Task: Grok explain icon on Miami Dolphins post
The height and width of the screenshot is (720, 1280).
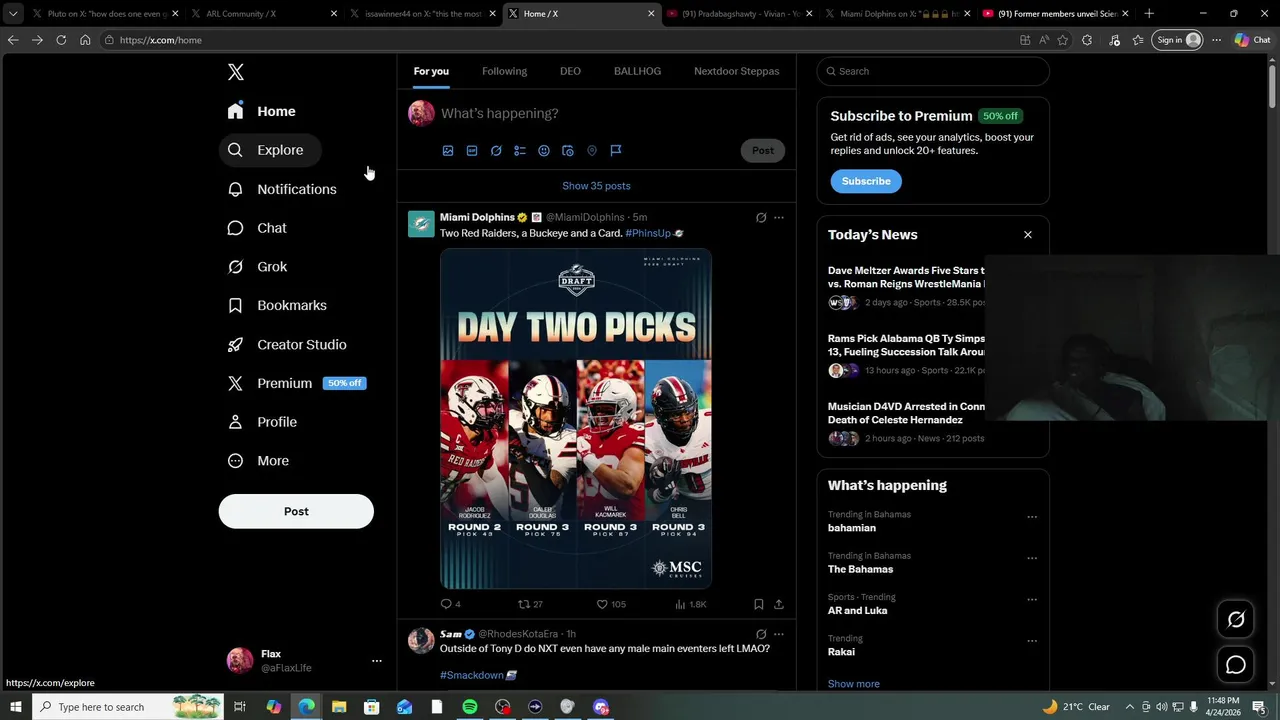Action: 761,217
